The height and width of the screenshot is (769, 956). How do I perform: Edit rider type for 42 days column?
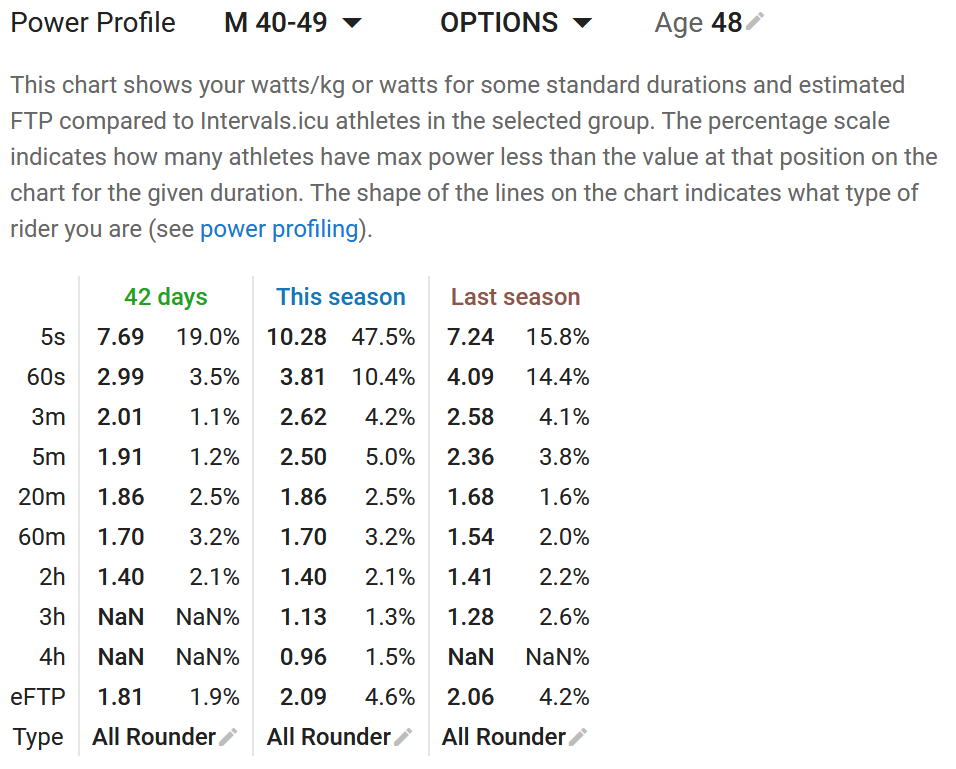[x=228, y=737]
